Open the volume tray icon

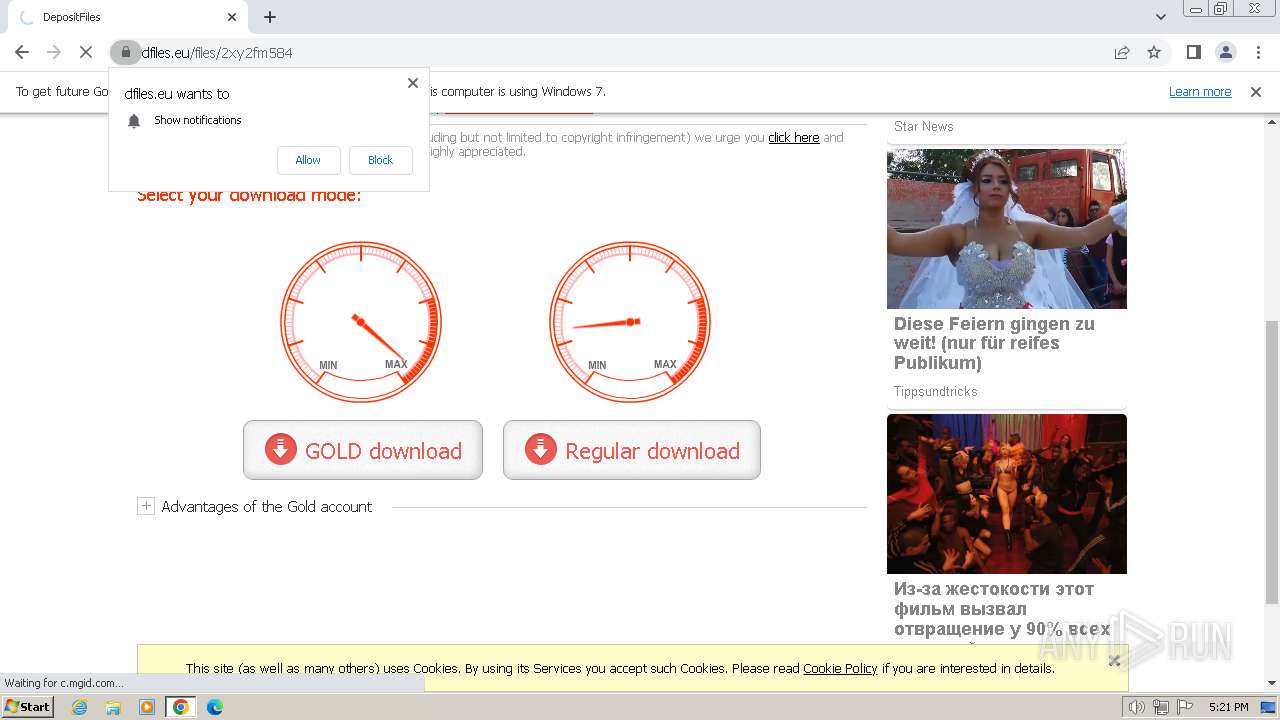(x=1137, y=707)
